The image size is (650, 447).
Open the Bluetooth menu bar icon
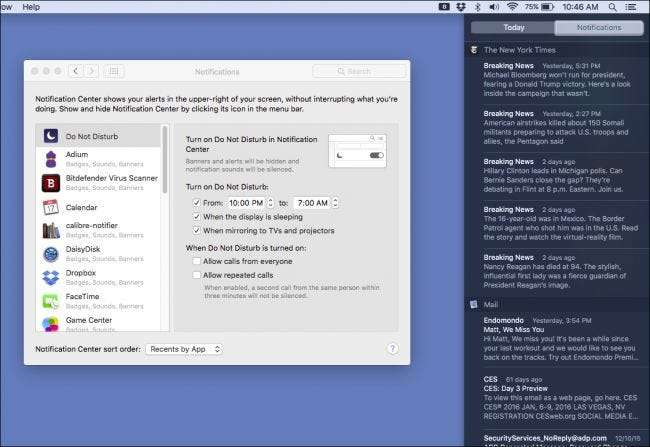click(x=478, y=7)
